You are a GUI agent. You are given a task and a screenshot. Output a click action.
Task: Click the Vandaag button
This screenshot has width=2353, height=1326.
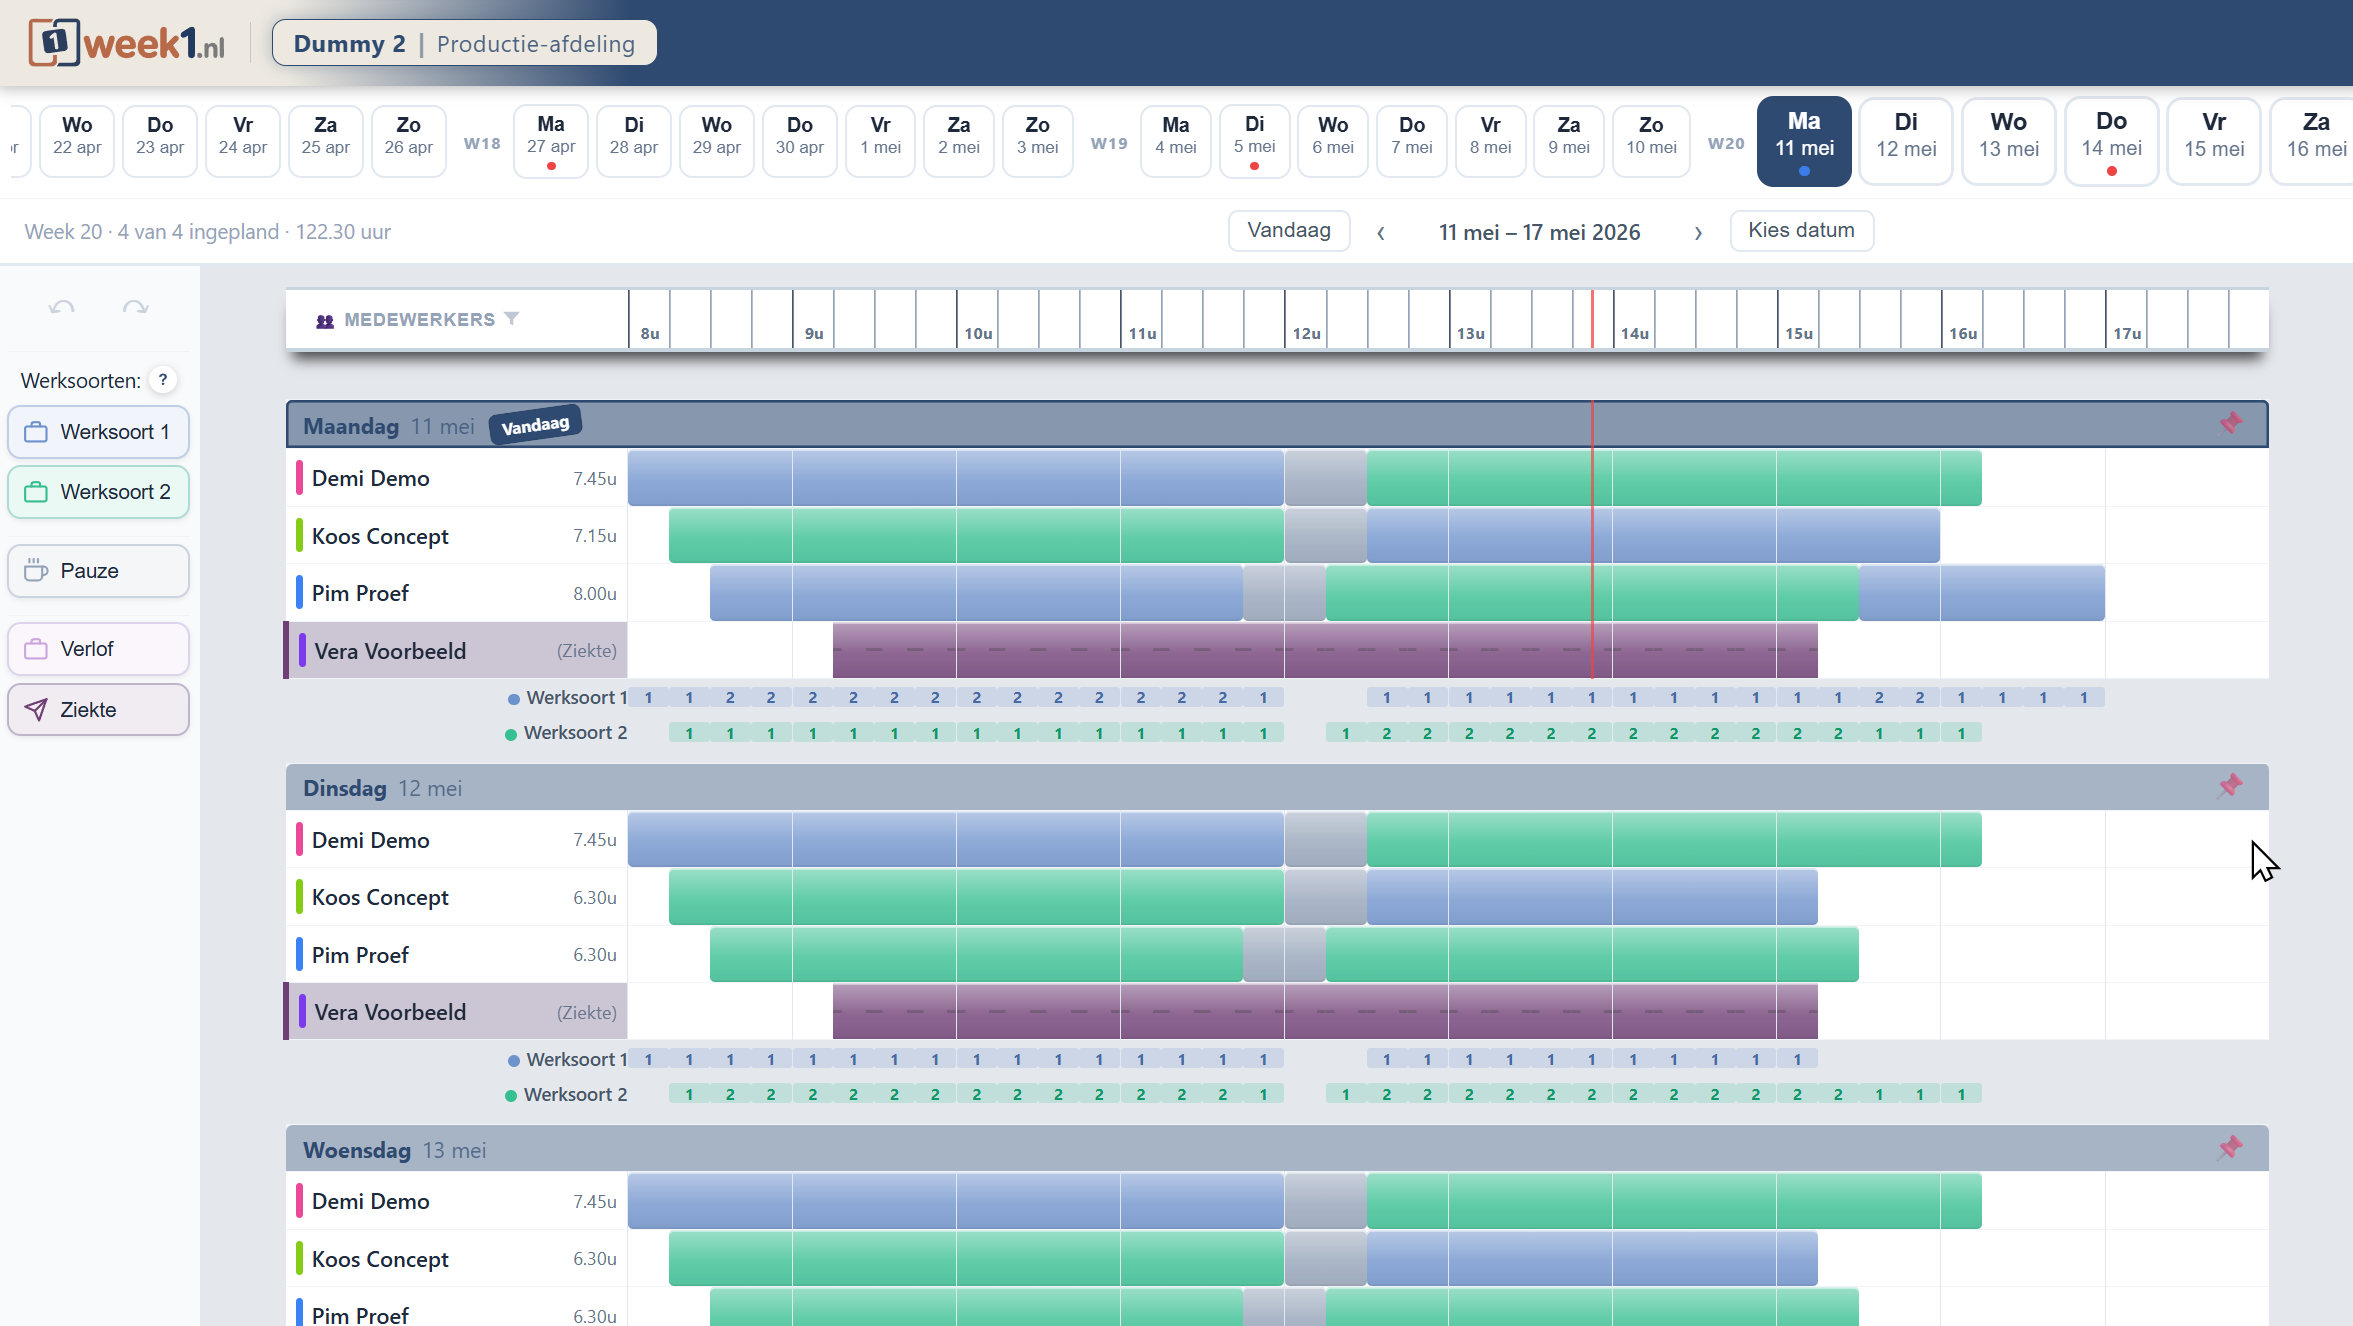(x=1289, y=231)
